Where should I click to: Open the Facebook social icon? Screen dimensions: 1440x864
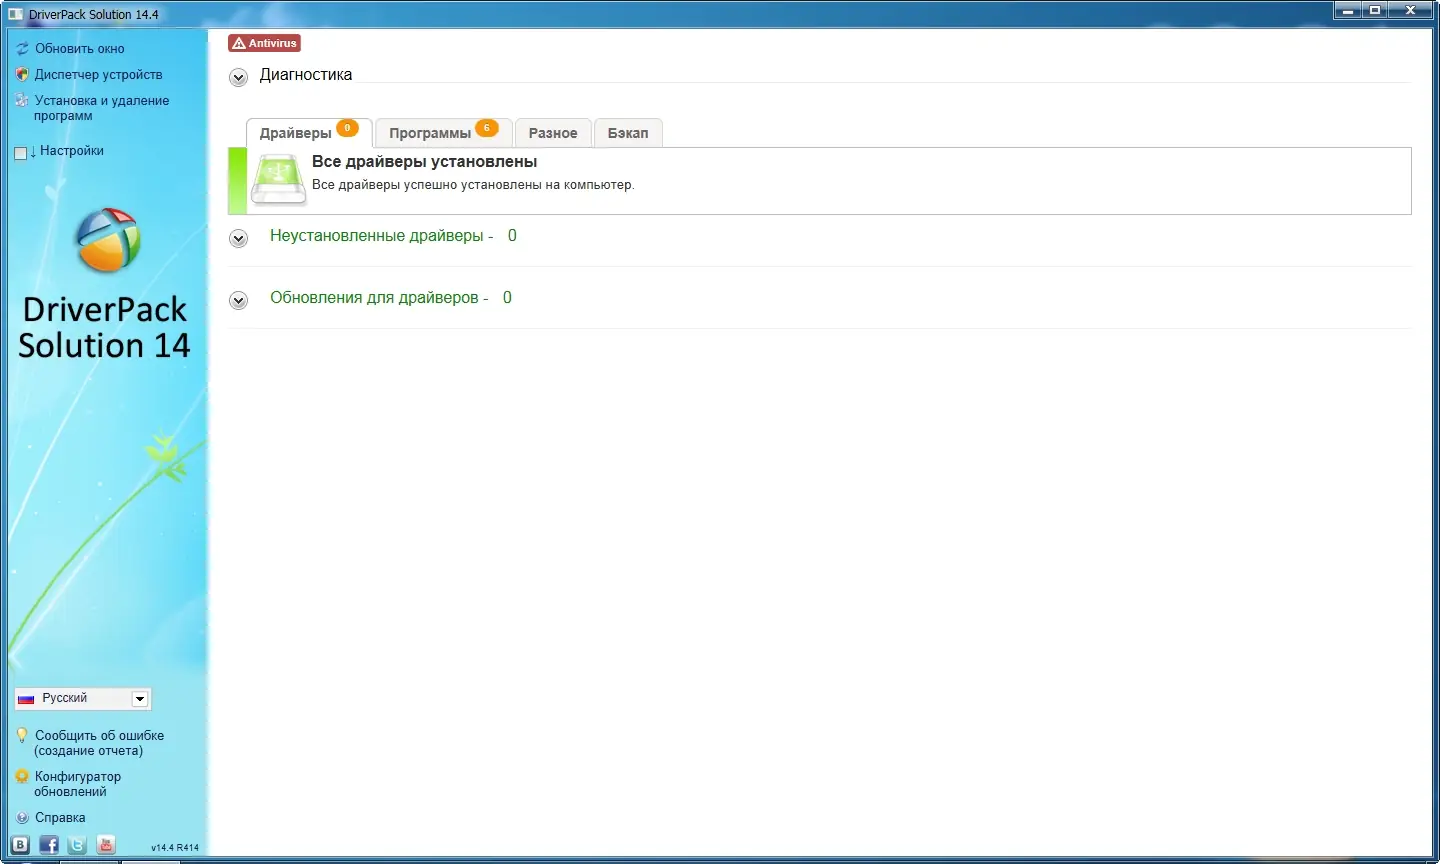click(49, 845)
